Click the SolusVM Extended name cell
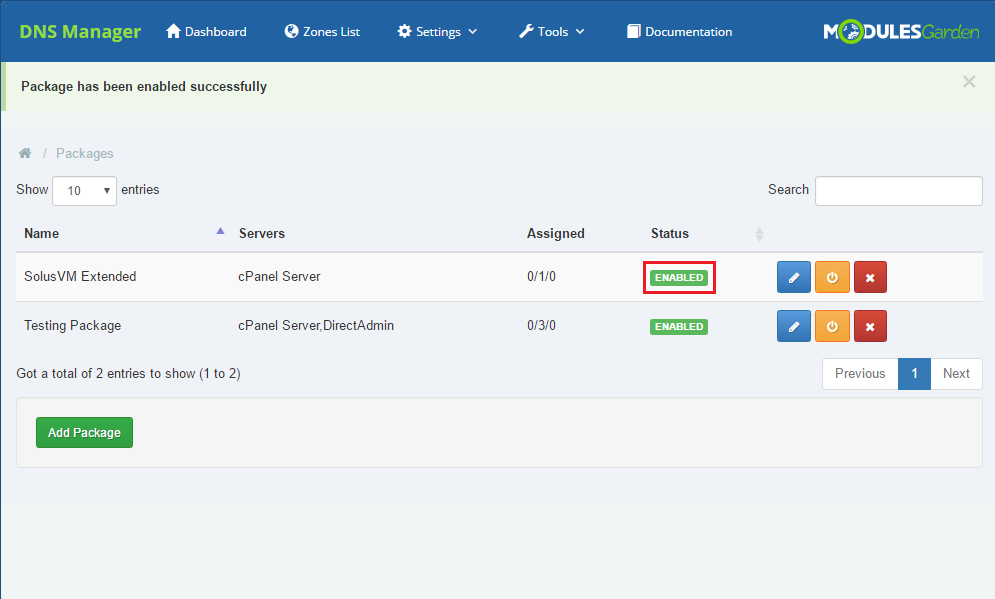 click(x=80, y=276)
